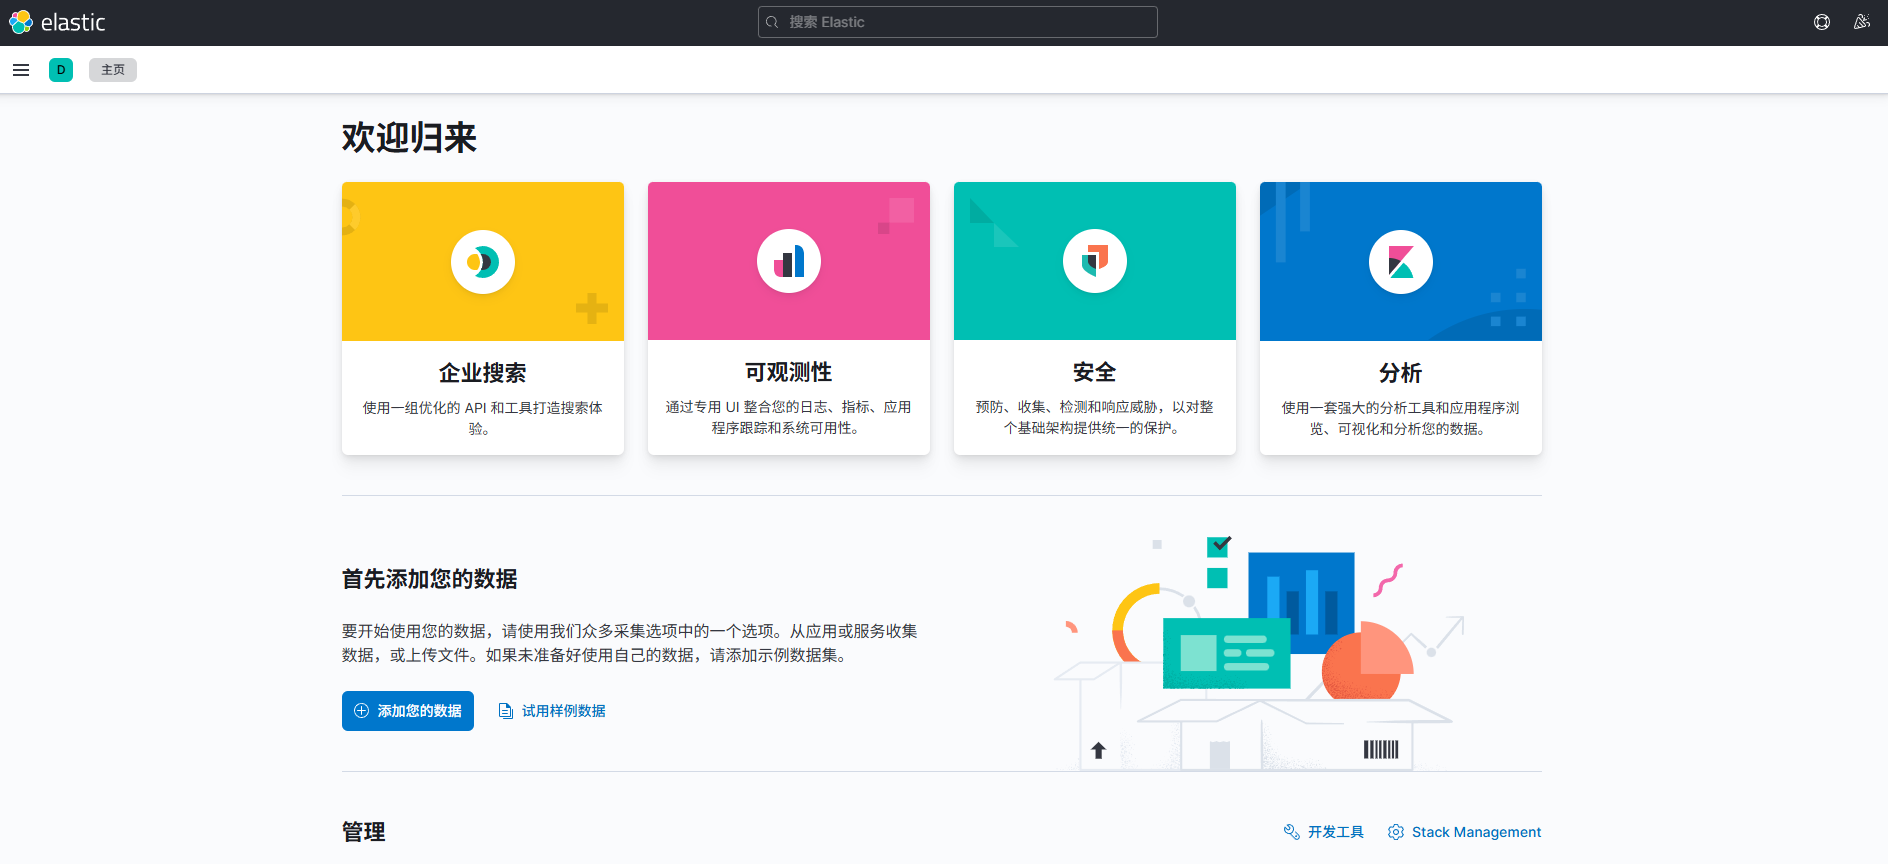Open the 企业搜索 card title

click(x=483, y=373)
